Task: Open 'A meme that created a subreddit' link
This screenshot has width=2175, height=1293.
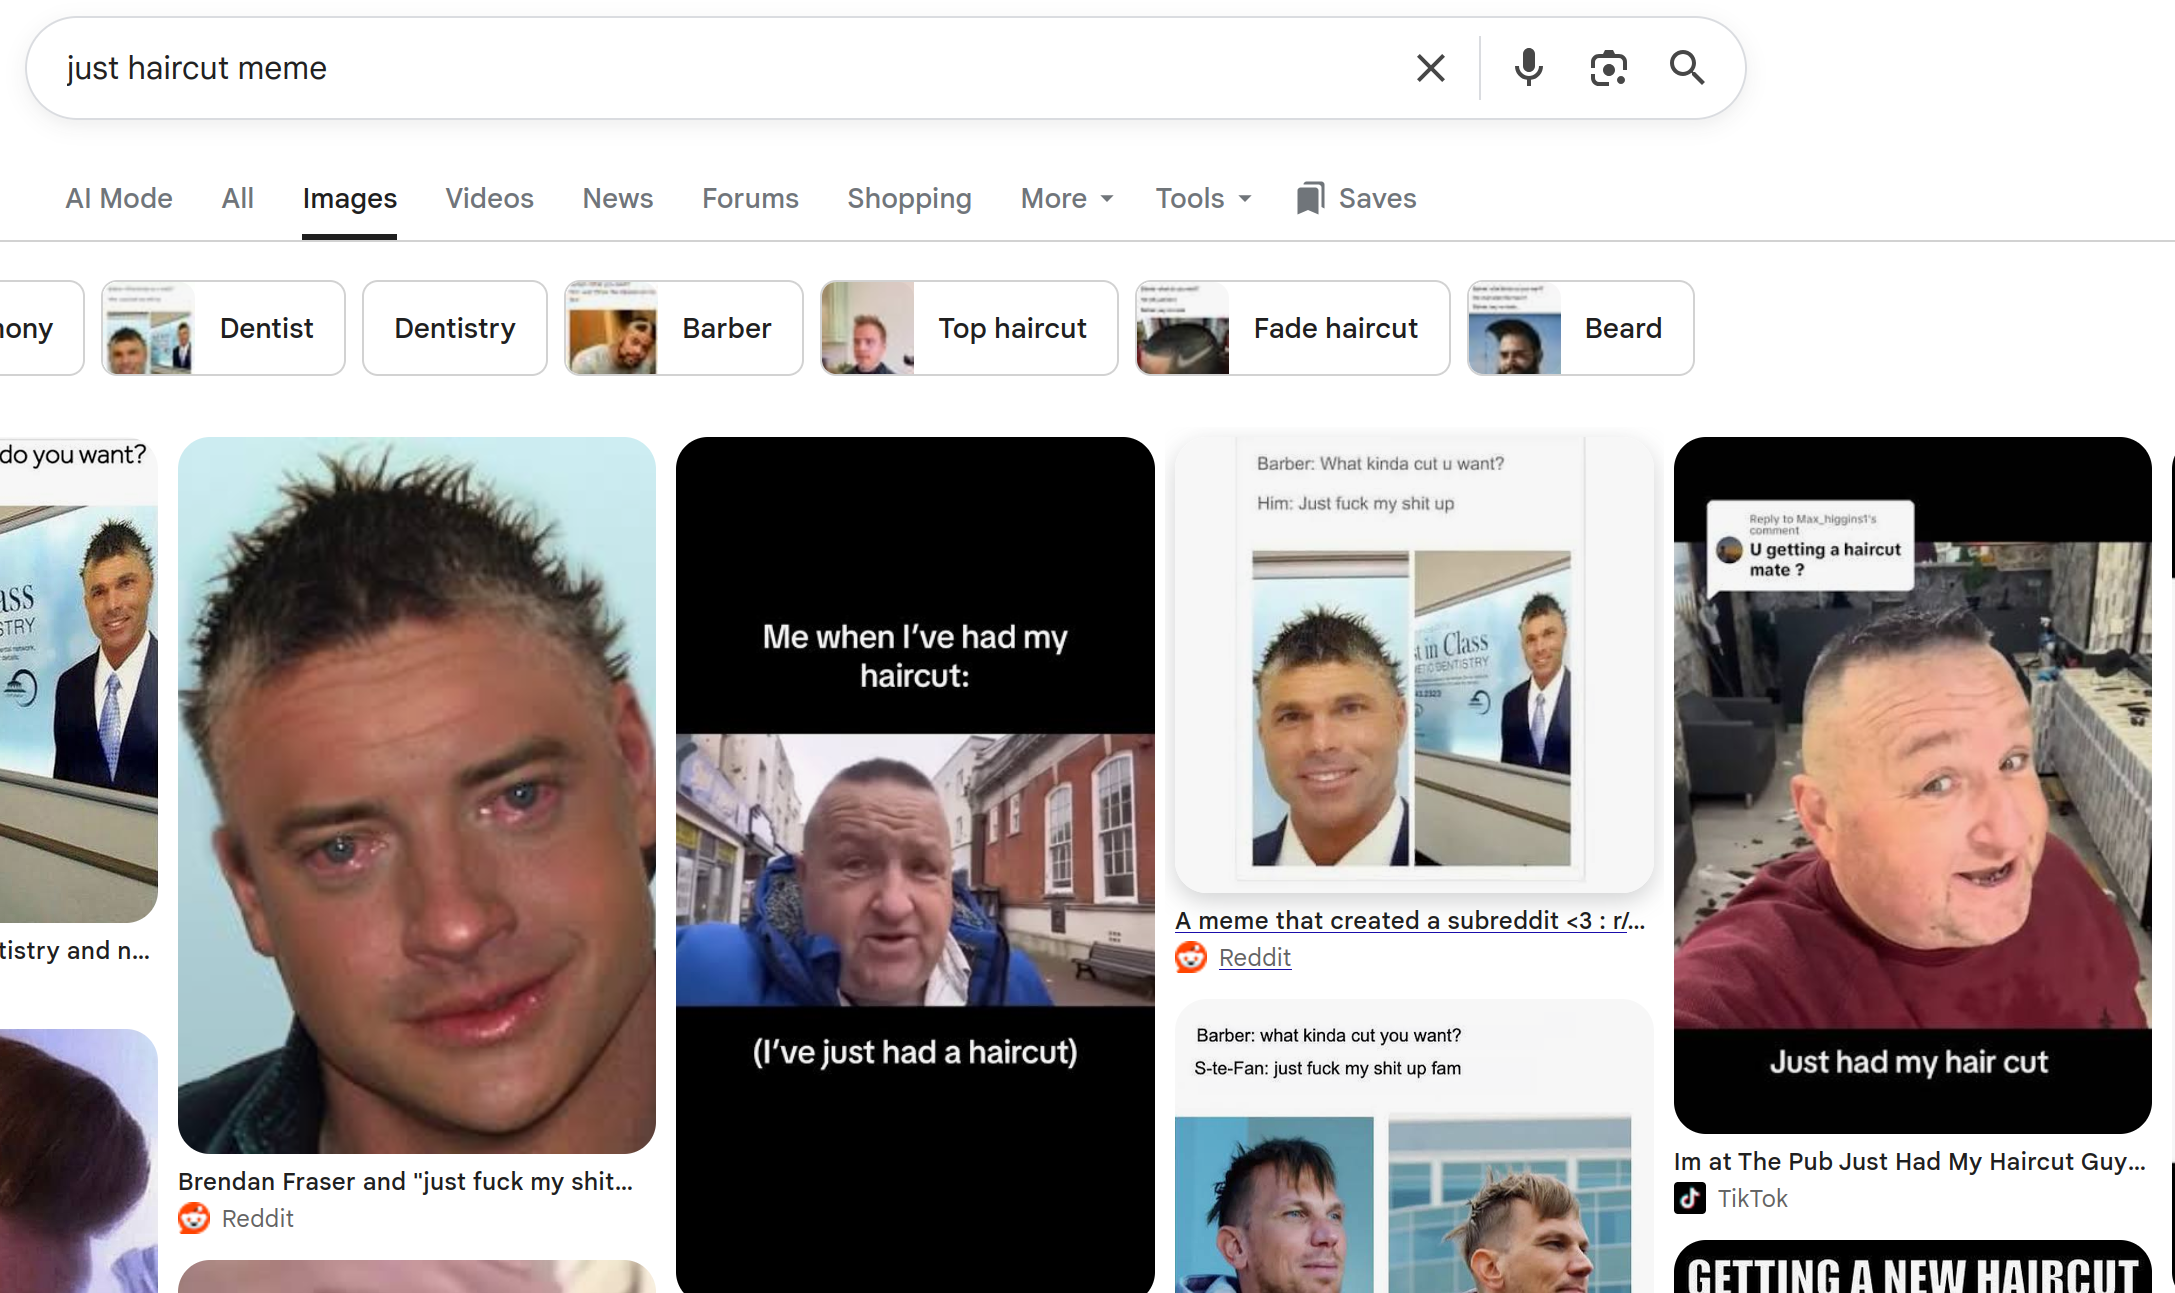Action: tap(1410, 920)
